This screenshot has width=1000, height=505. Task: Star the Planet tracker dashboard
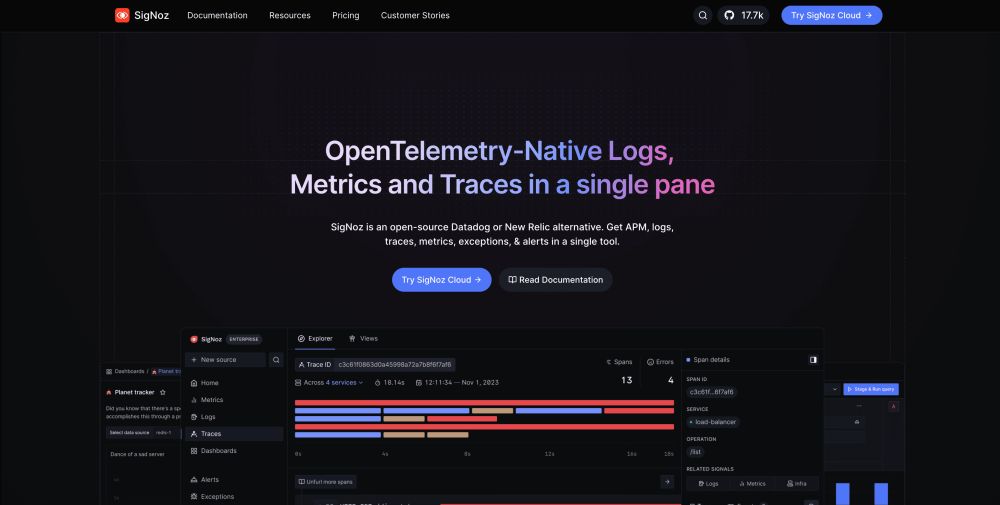(x=163, y=392)
